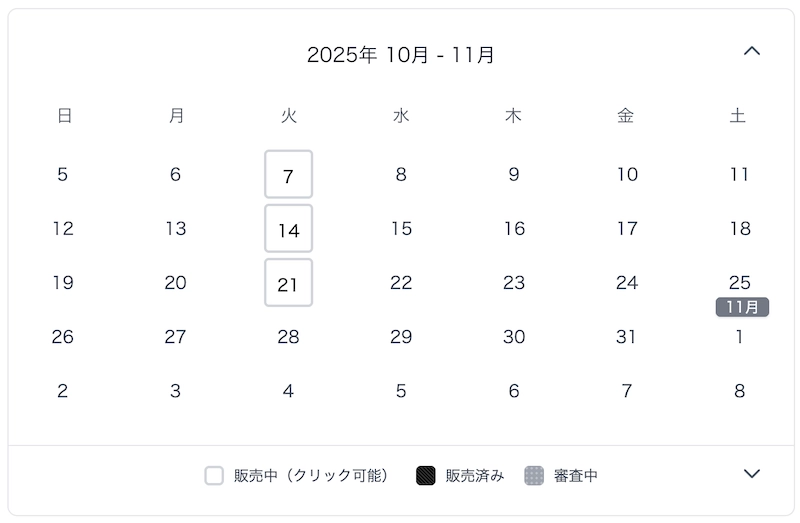The height and width of the screenshot is (523, 800).
Task: Select available date October 7
Action: point(288,175)
